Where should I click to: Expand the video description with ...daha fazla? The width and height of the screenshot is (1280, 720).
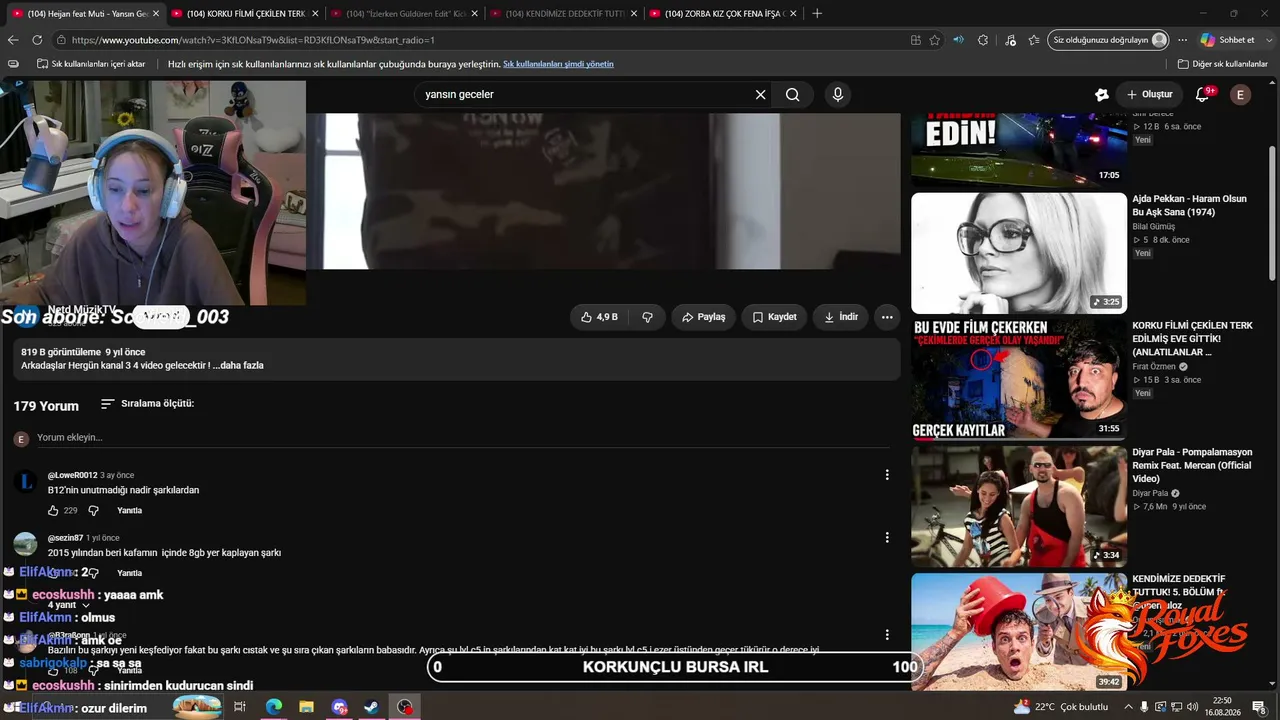pyautogui.click(x=238, y=366)
